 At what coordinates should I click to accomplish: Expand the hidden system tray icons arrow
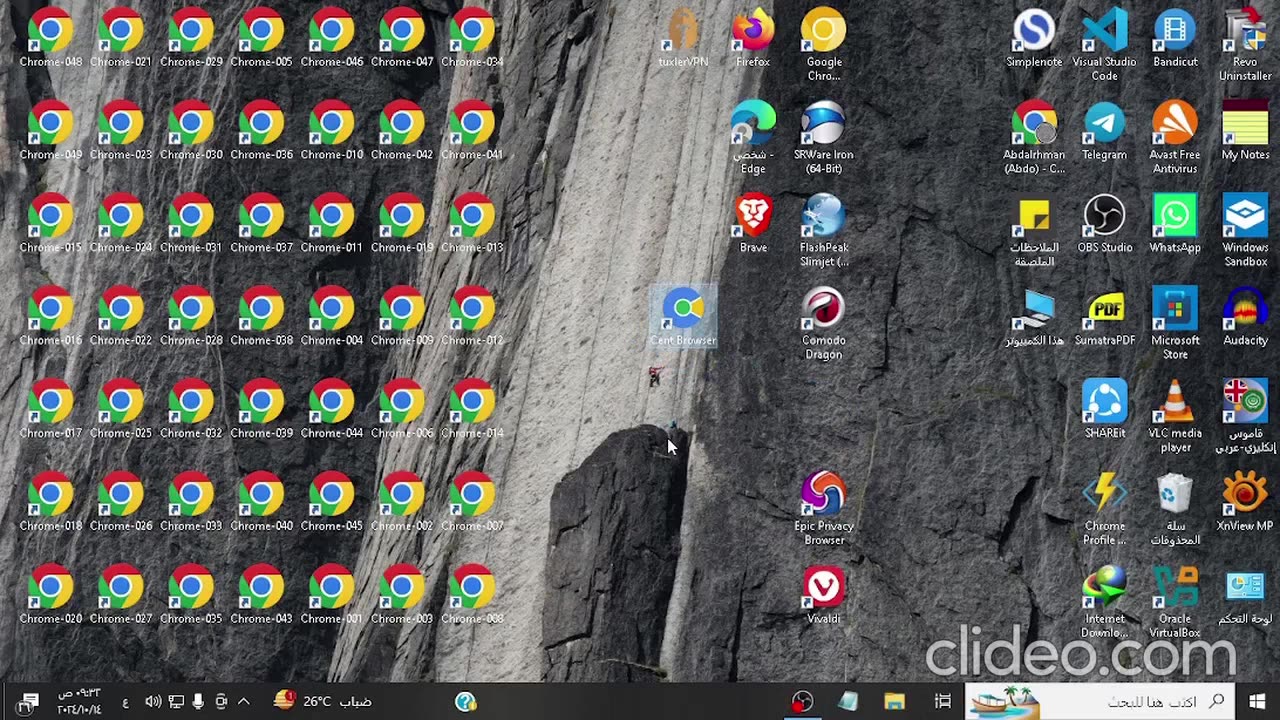[243, 701]
